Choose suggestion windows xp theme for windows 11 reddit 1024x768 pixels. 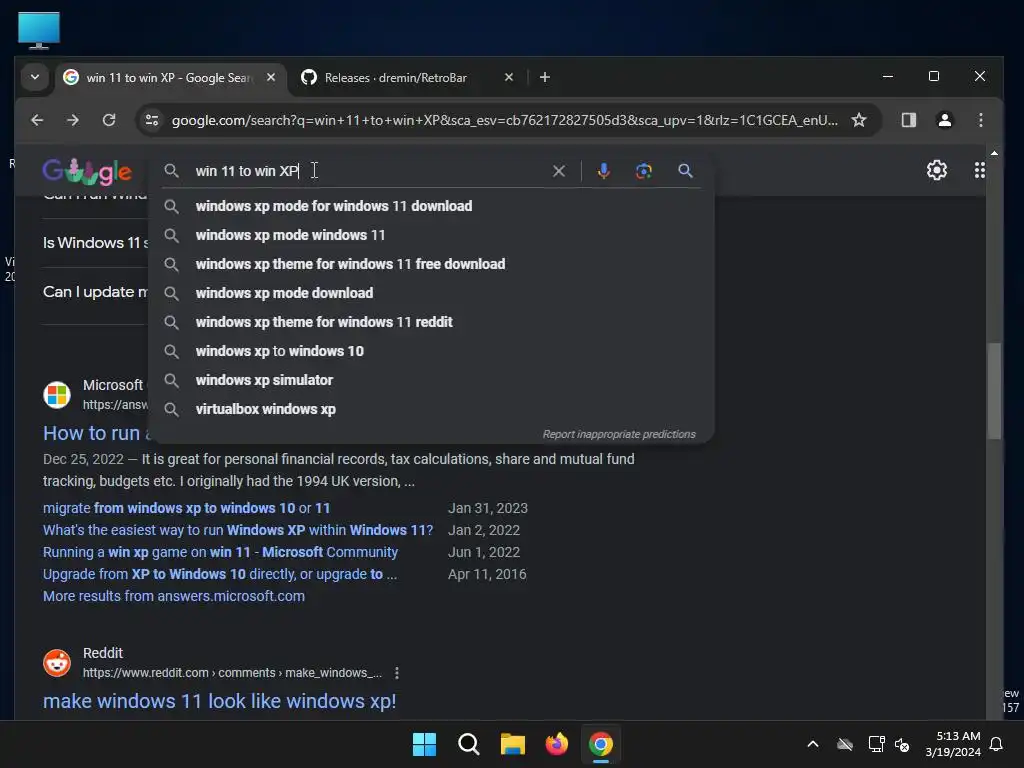[x=431, y=322]
